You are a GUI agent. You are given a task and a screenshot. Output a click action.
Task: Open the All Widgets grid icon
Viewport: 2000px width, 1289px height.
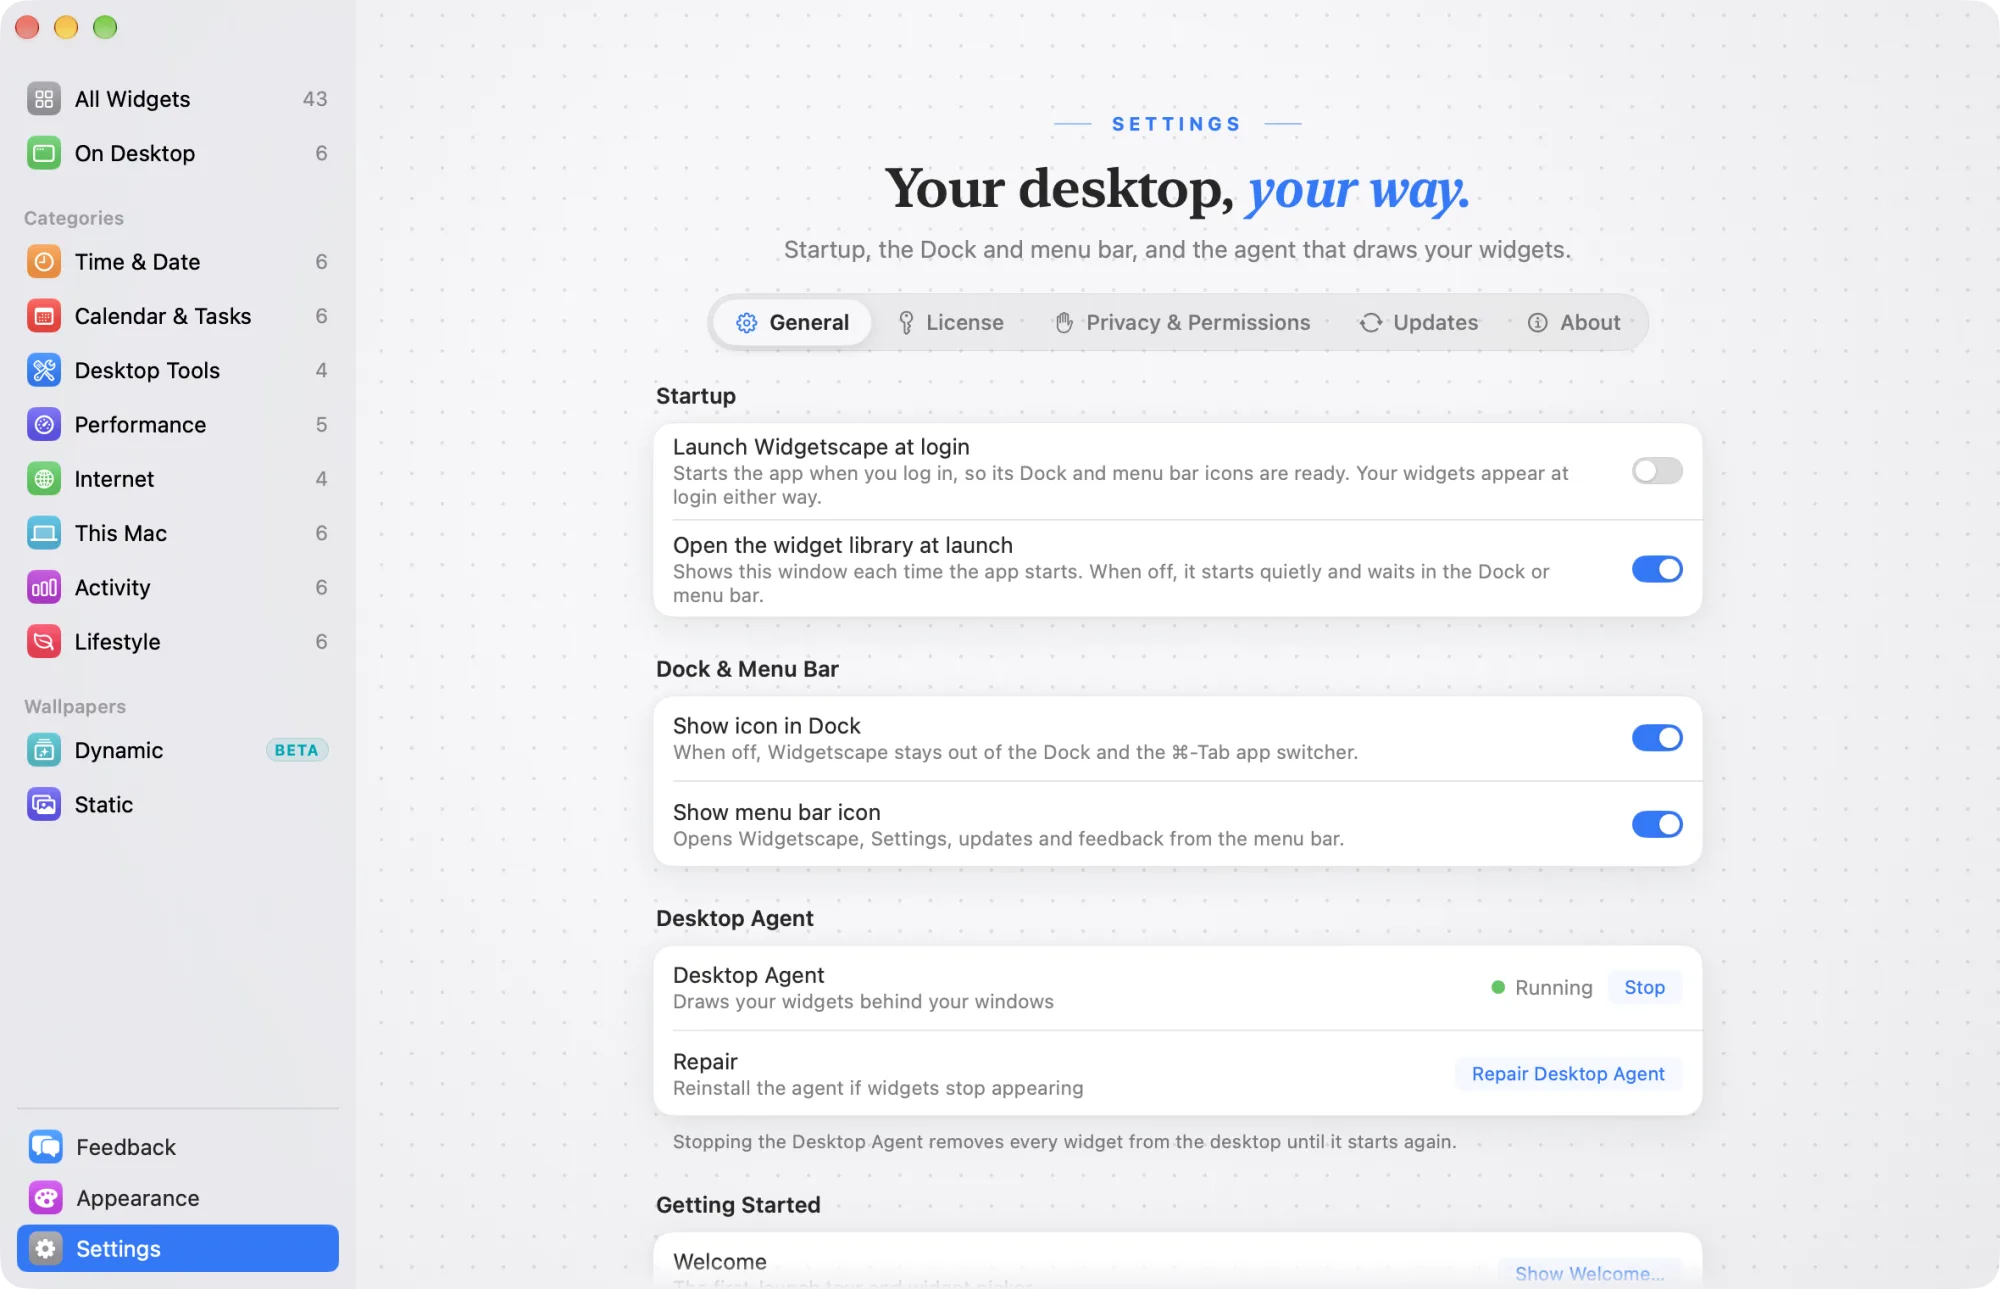pos(43,99)
